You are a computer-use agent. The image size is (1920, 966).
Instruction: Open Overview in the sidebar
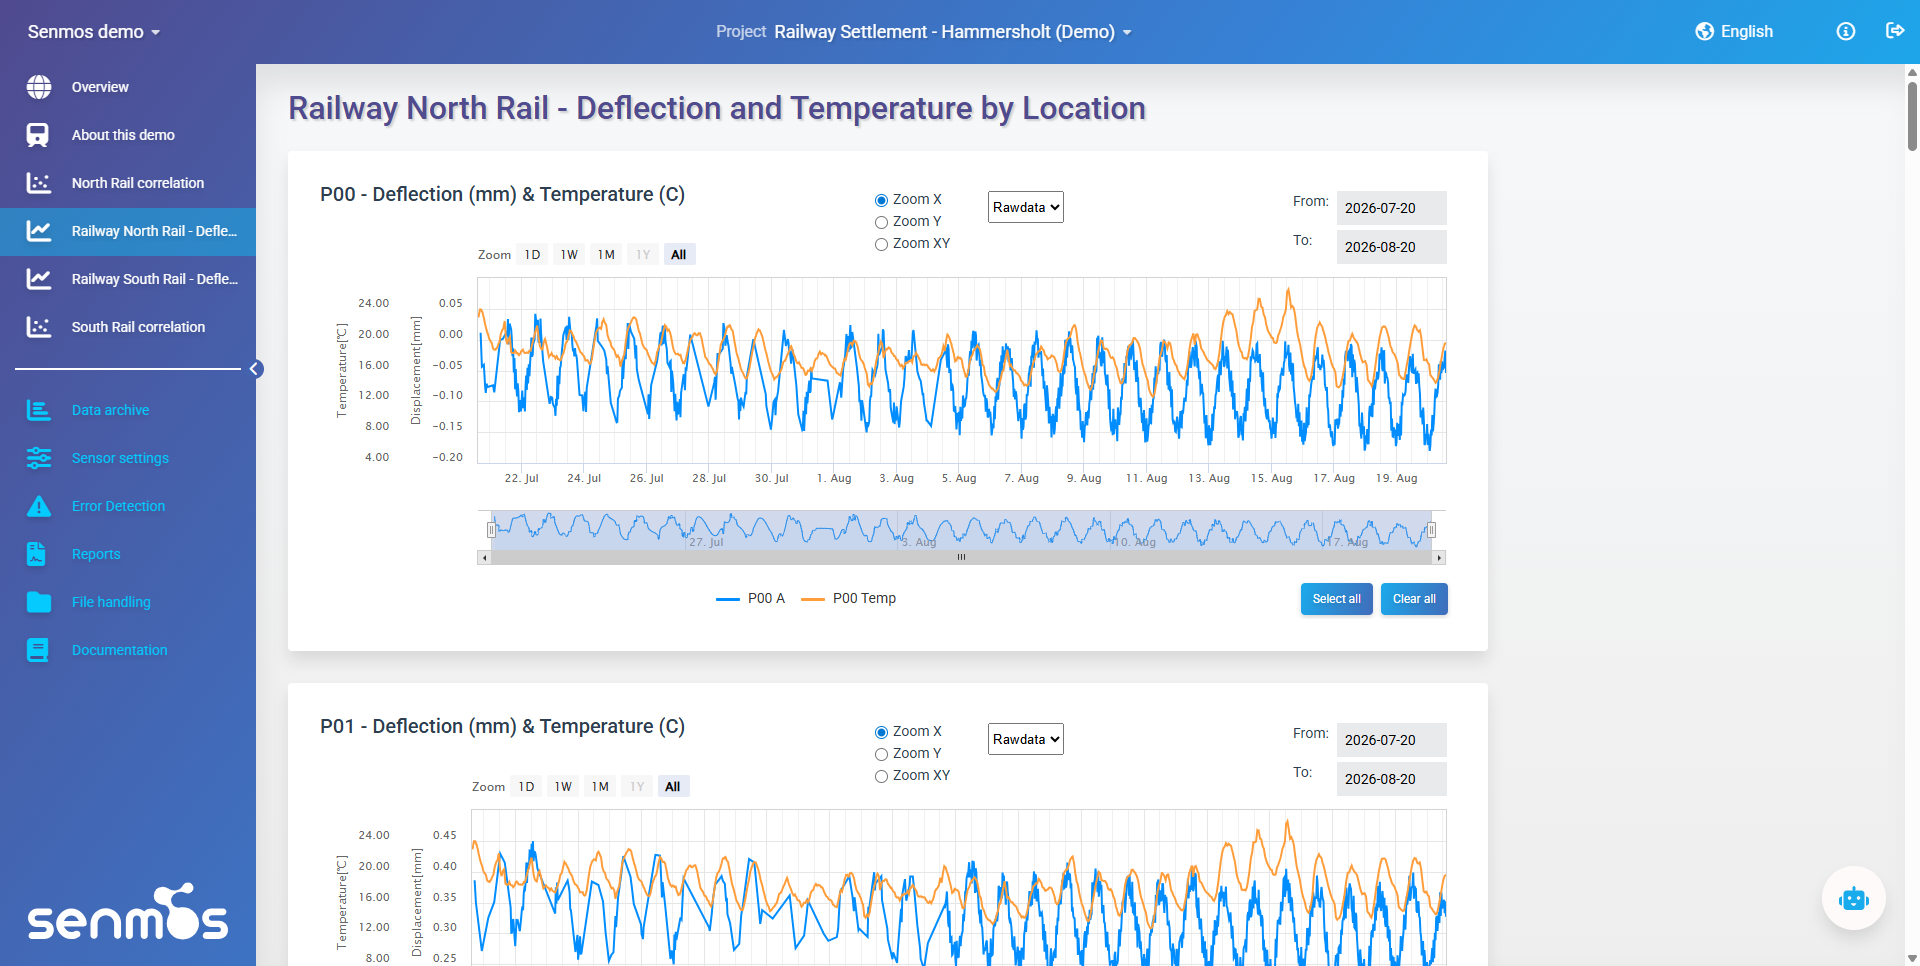(128, 87)
